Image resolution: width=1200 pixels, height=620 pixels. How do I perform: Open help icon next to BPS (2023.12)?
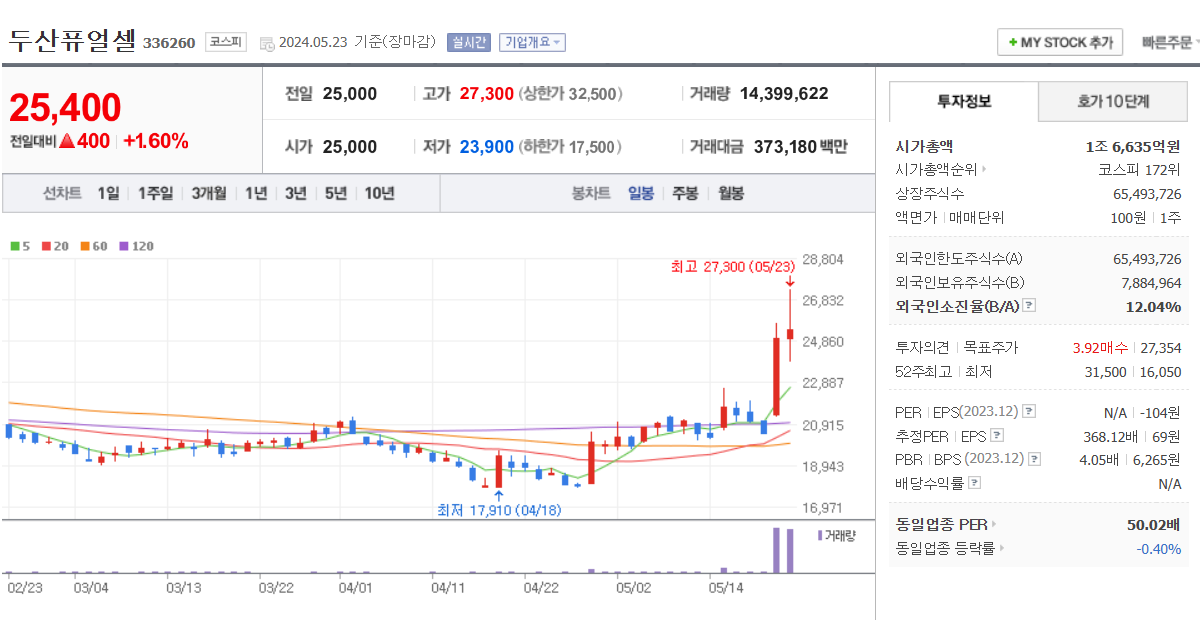click(x=1034, y=460)
